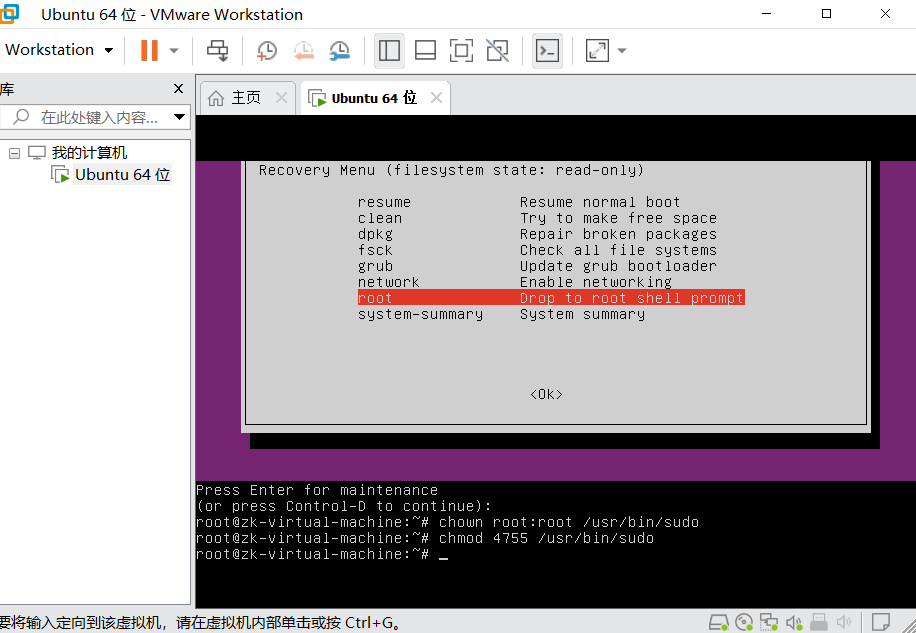Viewport: 916px width, 633px height.
Task: Close the library panel
Action: (x=179, y=89)
